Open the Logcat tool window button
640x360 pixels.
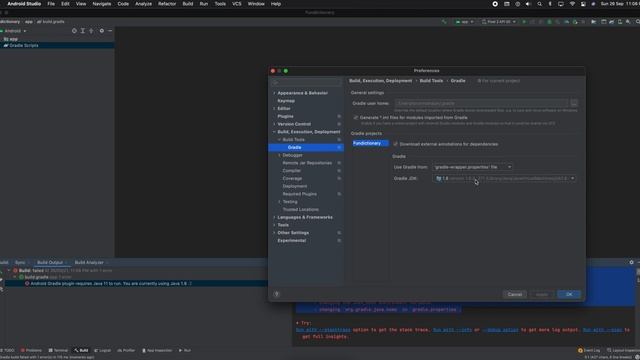(102, 350)
